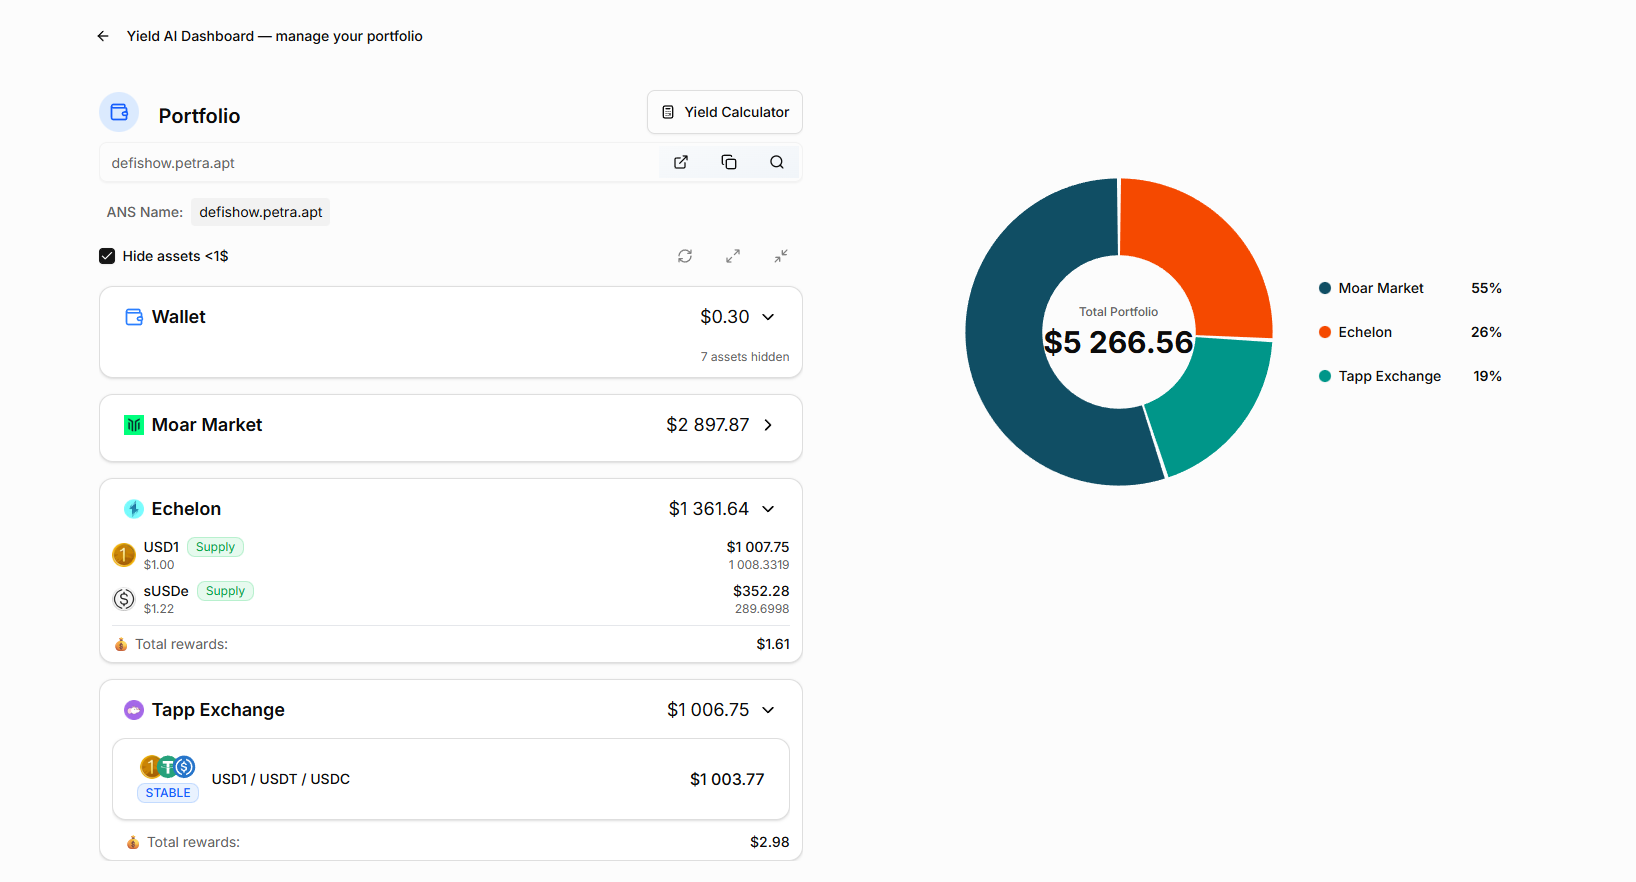1636x882 pixels.
Task: Collapse the Wallet section chevron
Action: pyautogui.click(x=768, y=317)
